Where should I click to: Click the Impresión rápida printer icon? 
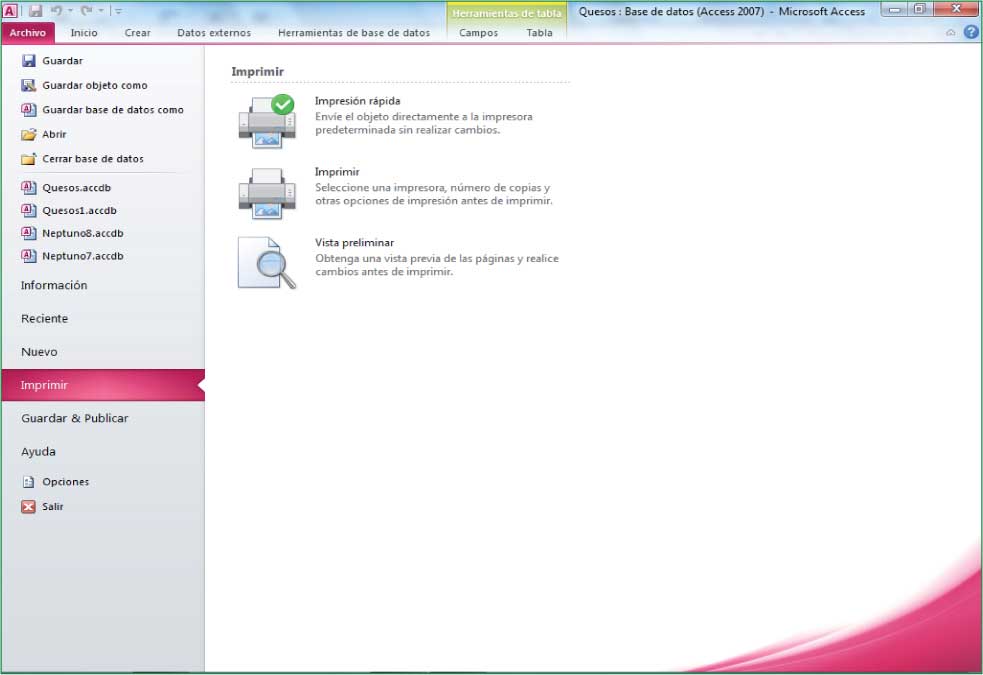(266, 122)
